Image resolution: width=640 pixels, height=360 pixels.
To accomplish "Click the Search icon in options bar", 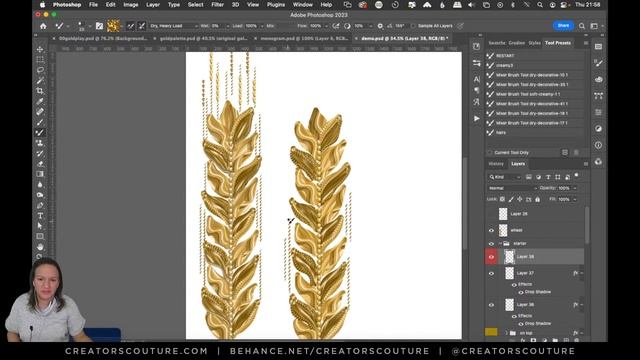I will coord(582,26).
